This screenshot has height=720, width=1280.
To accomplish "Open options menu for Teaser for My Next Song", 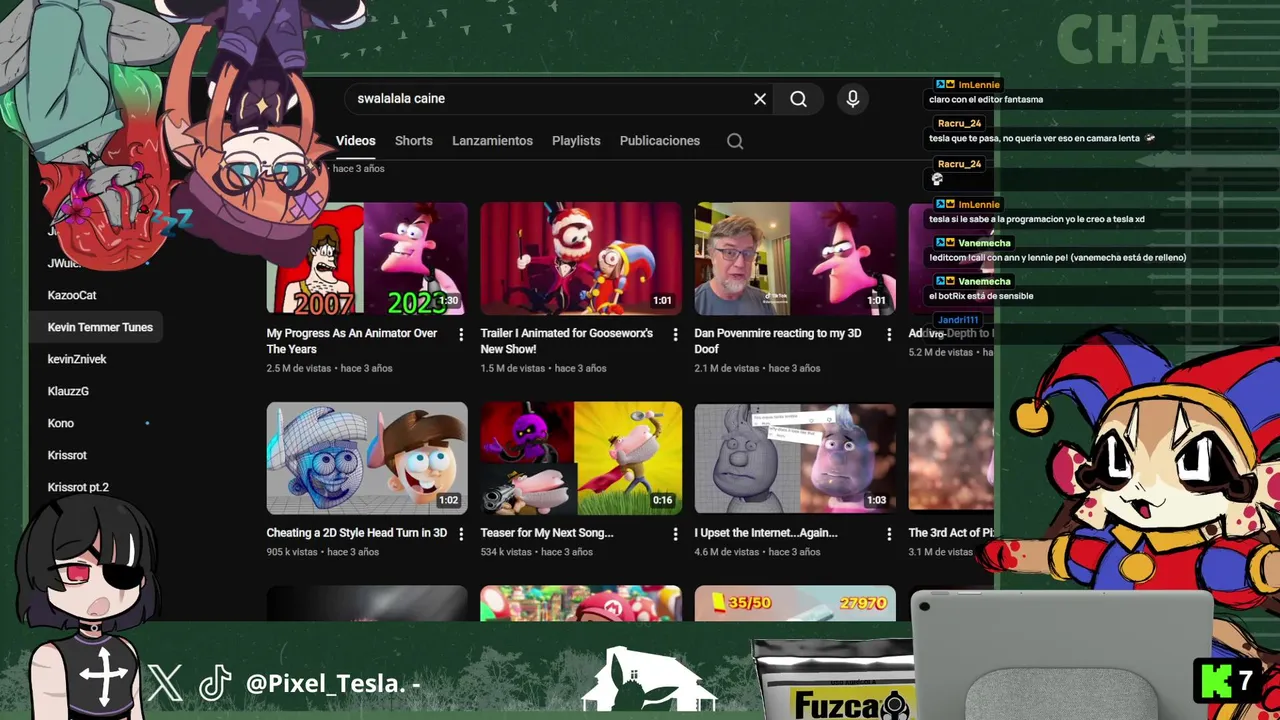I will click(x=675, y=535).
